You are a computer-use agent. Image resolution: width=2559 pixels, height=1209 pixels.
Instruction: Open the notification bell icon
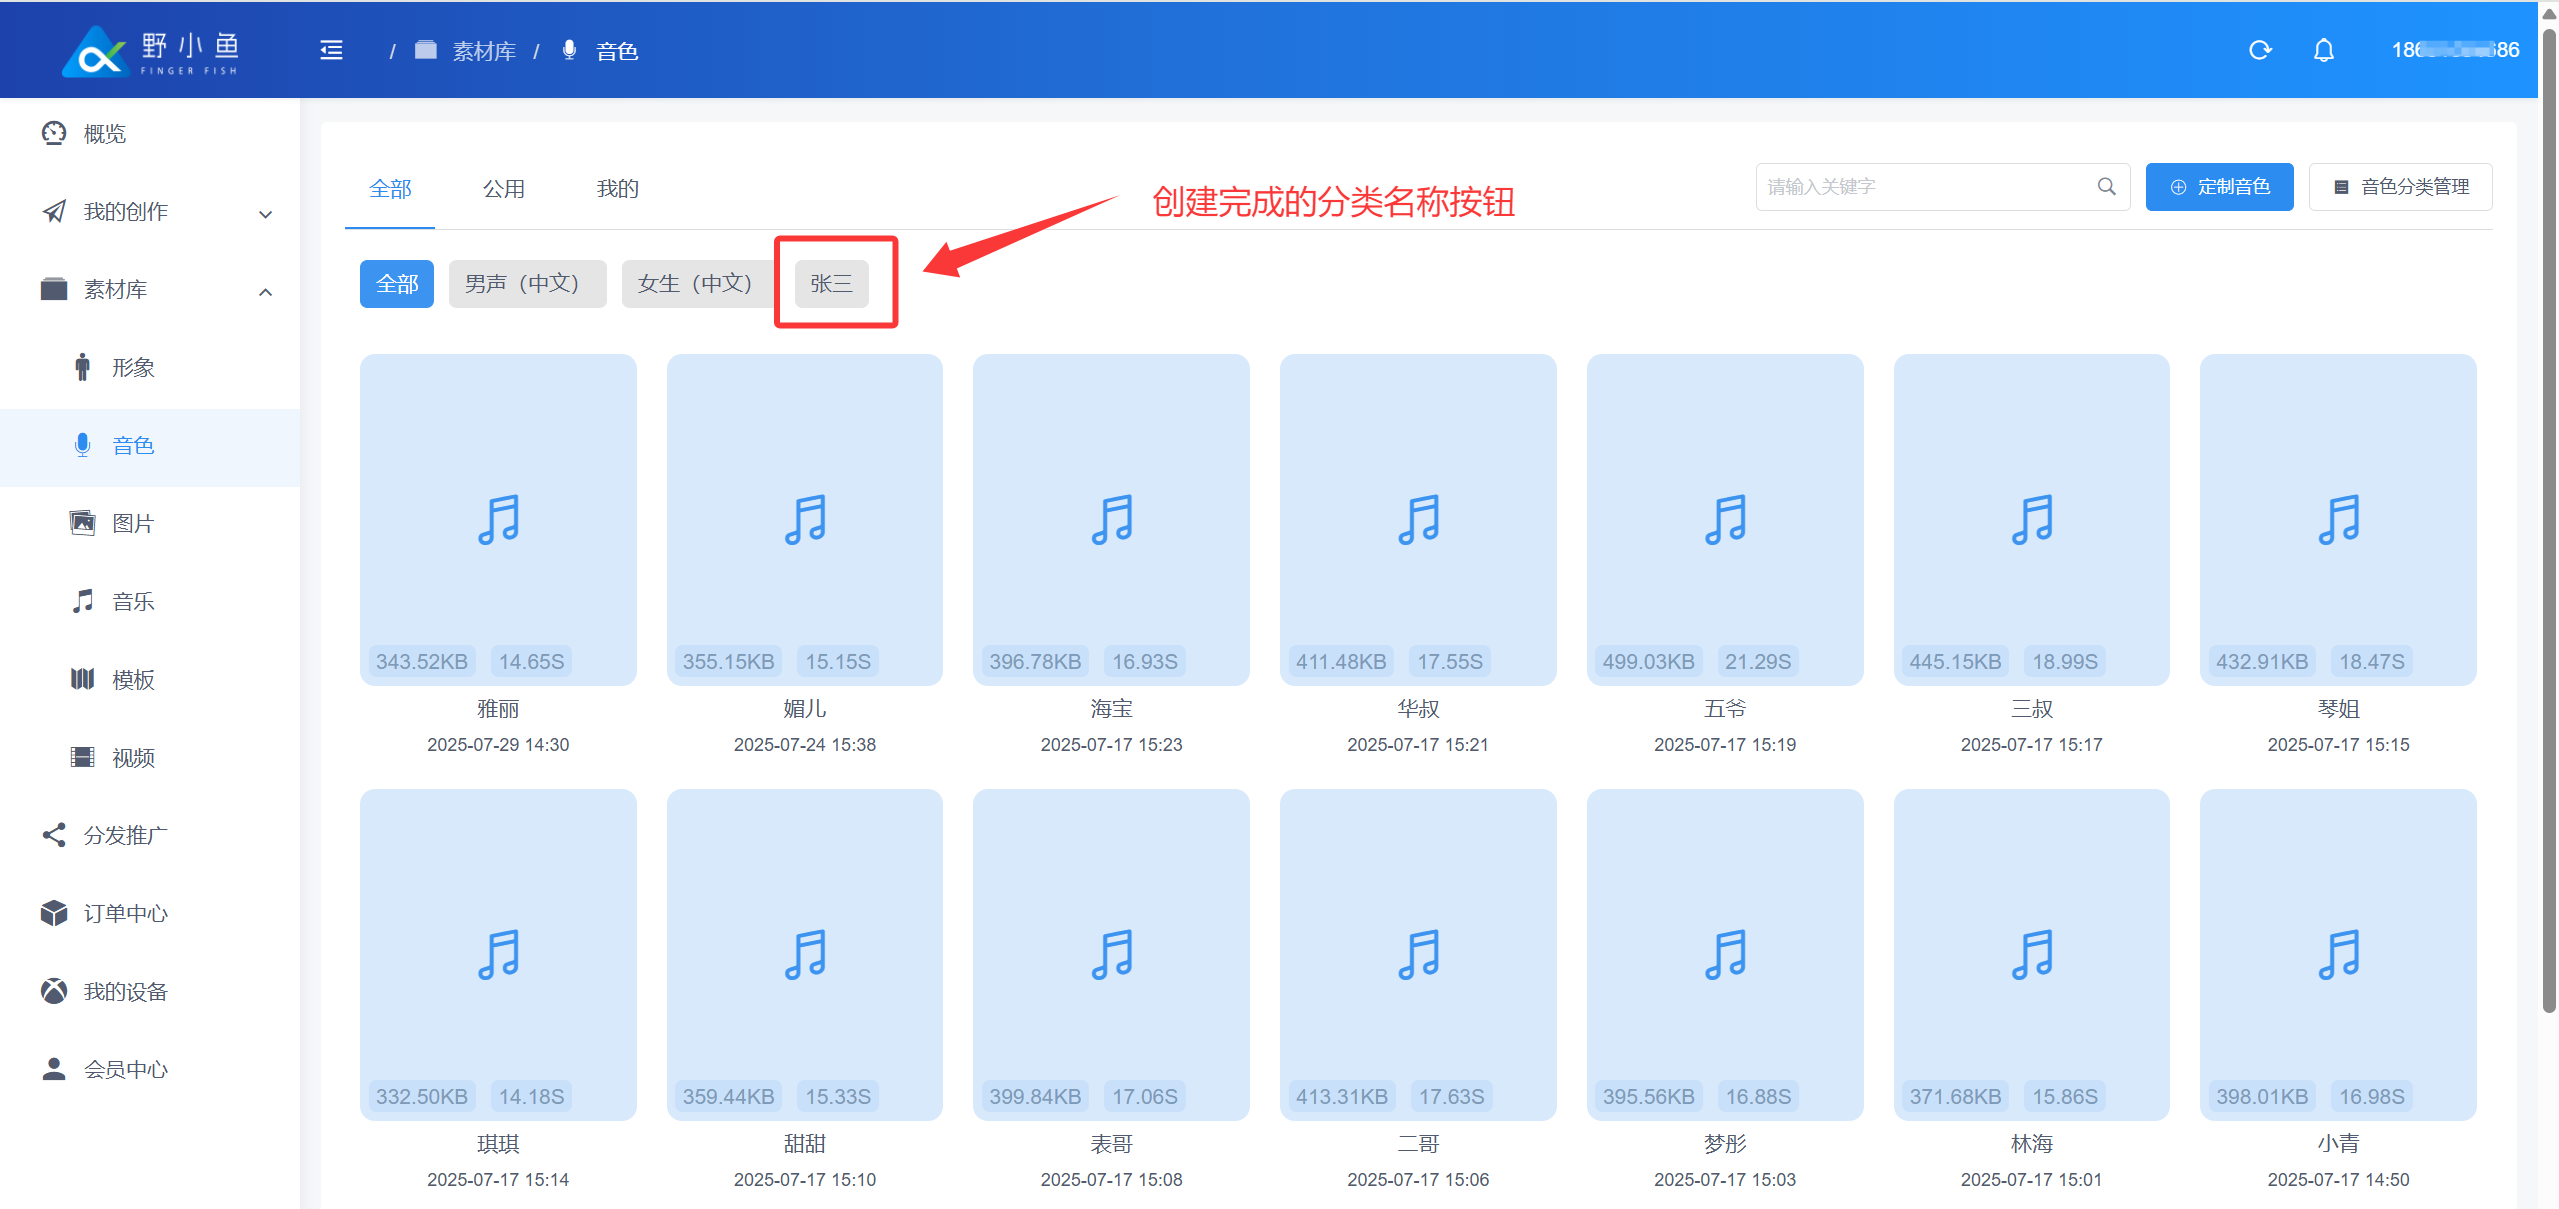(2323, 50)
